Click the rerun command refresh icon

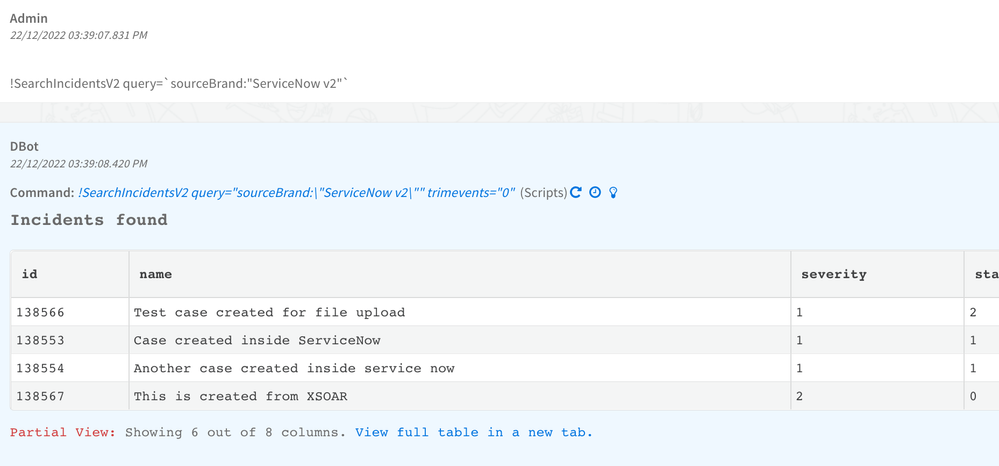click(576, 192)
